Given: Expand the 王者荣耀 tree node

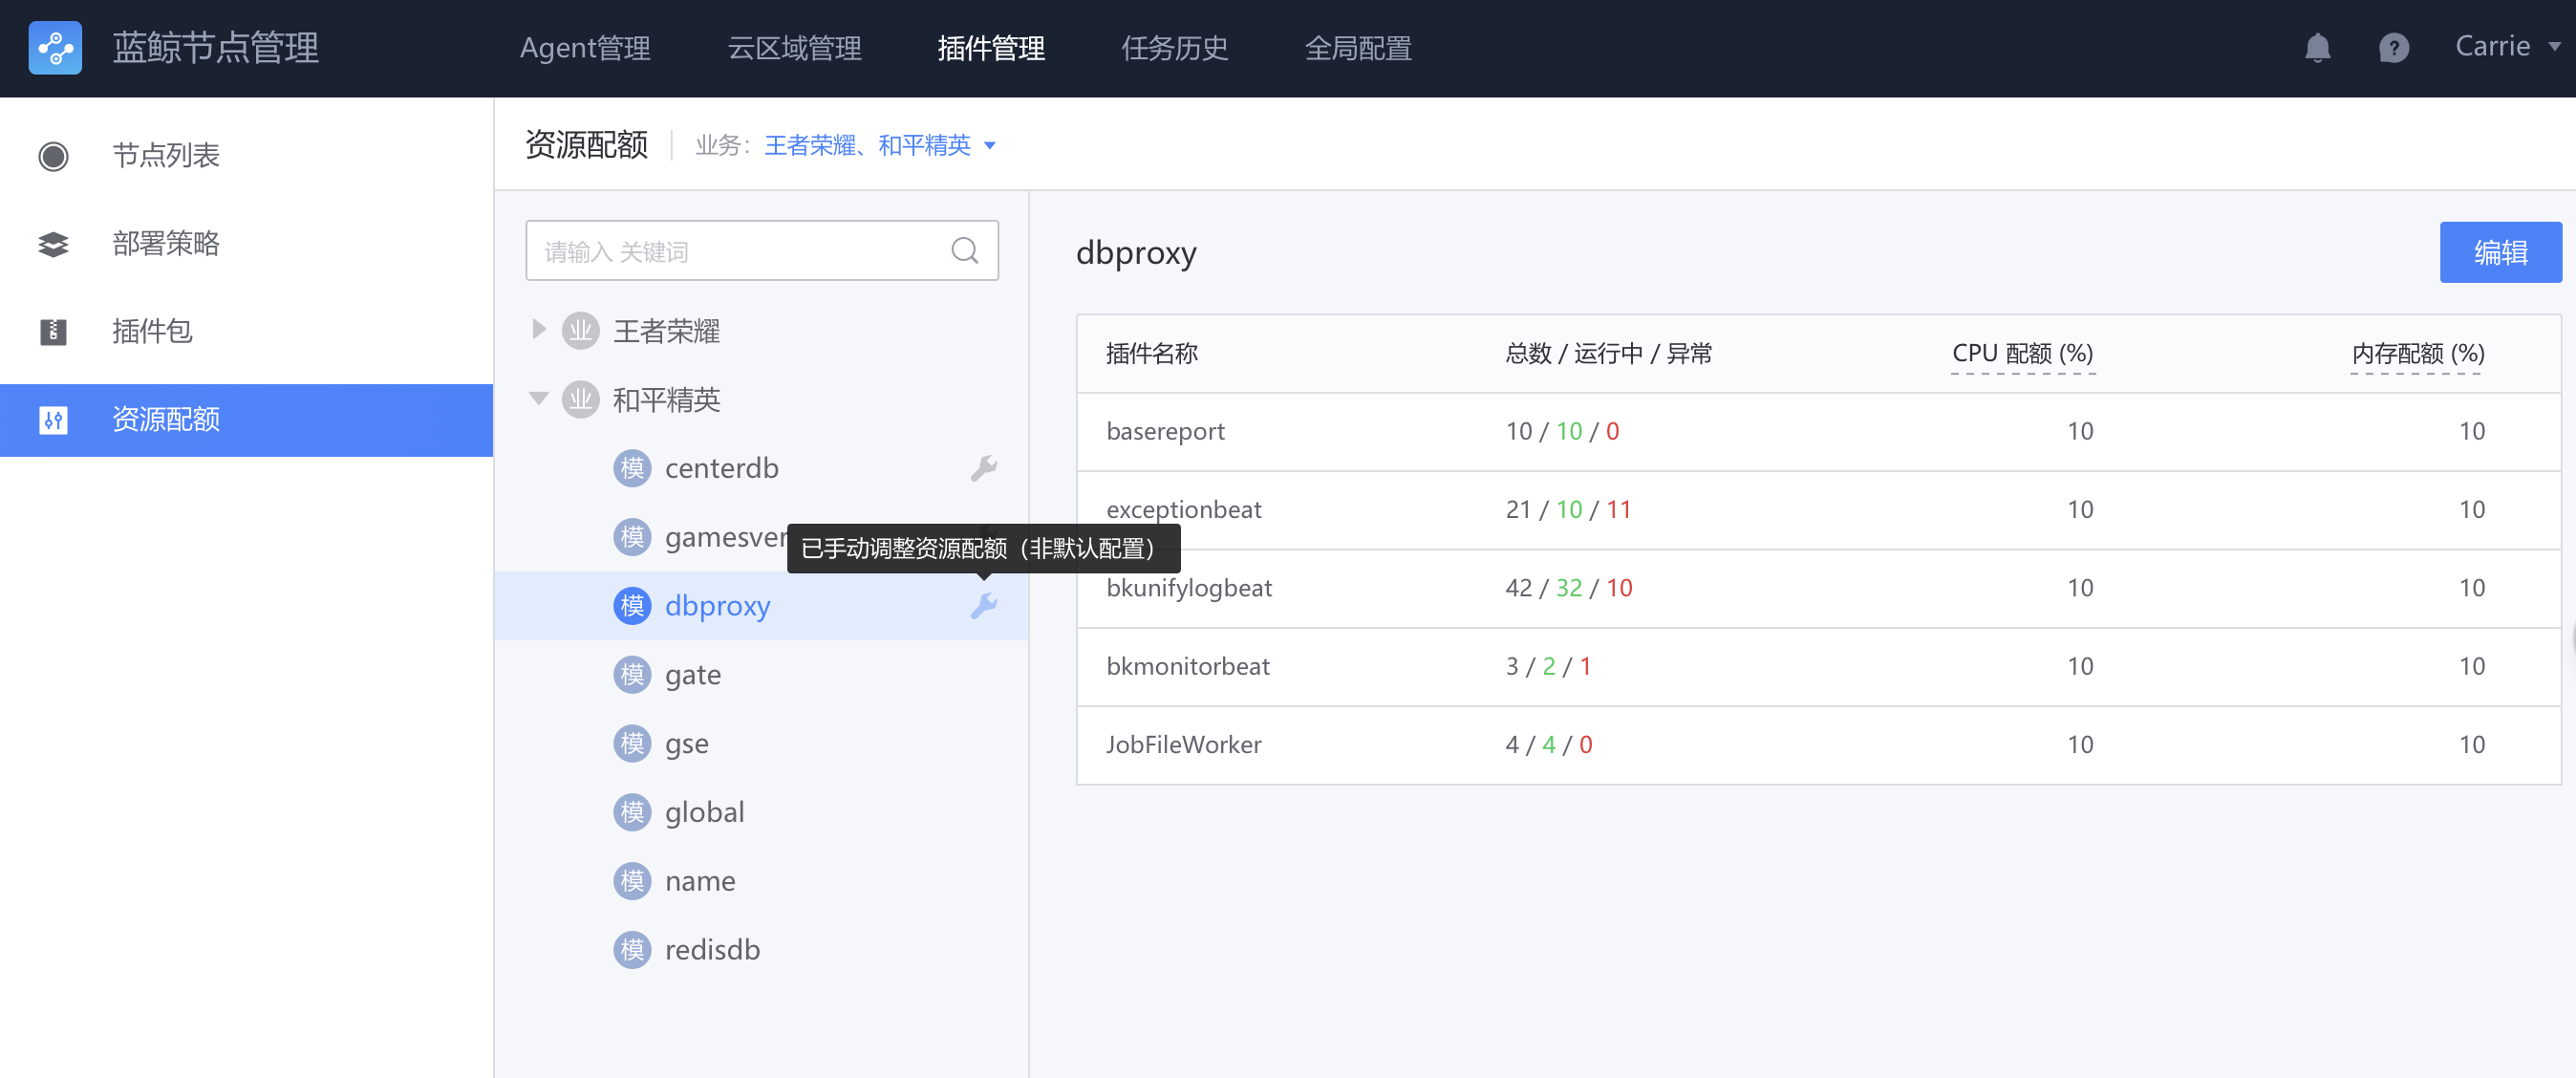Looking at the screenshot, I should [x=539, y=330].
